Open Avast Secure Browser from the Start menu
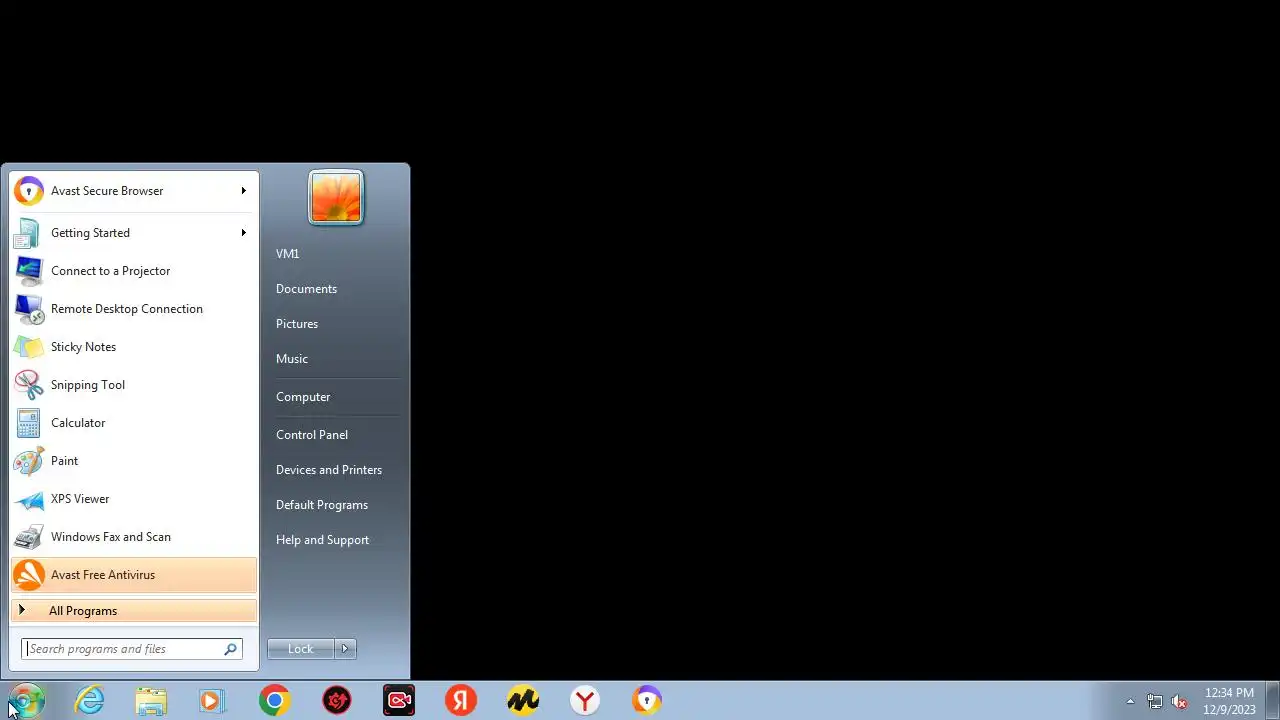The image size is (1280, 720). [134, 190]
